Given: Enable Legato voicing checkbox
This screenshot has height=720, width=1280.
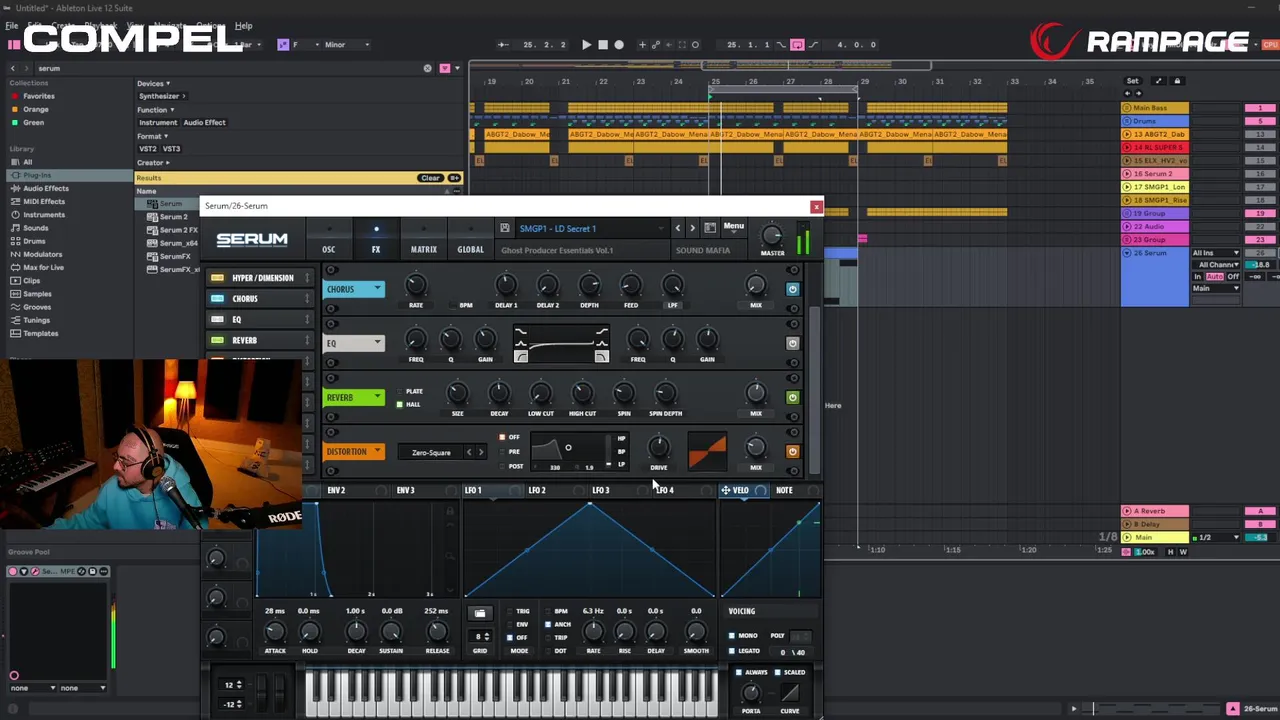Looking at the screenshot, I should 732,651.
